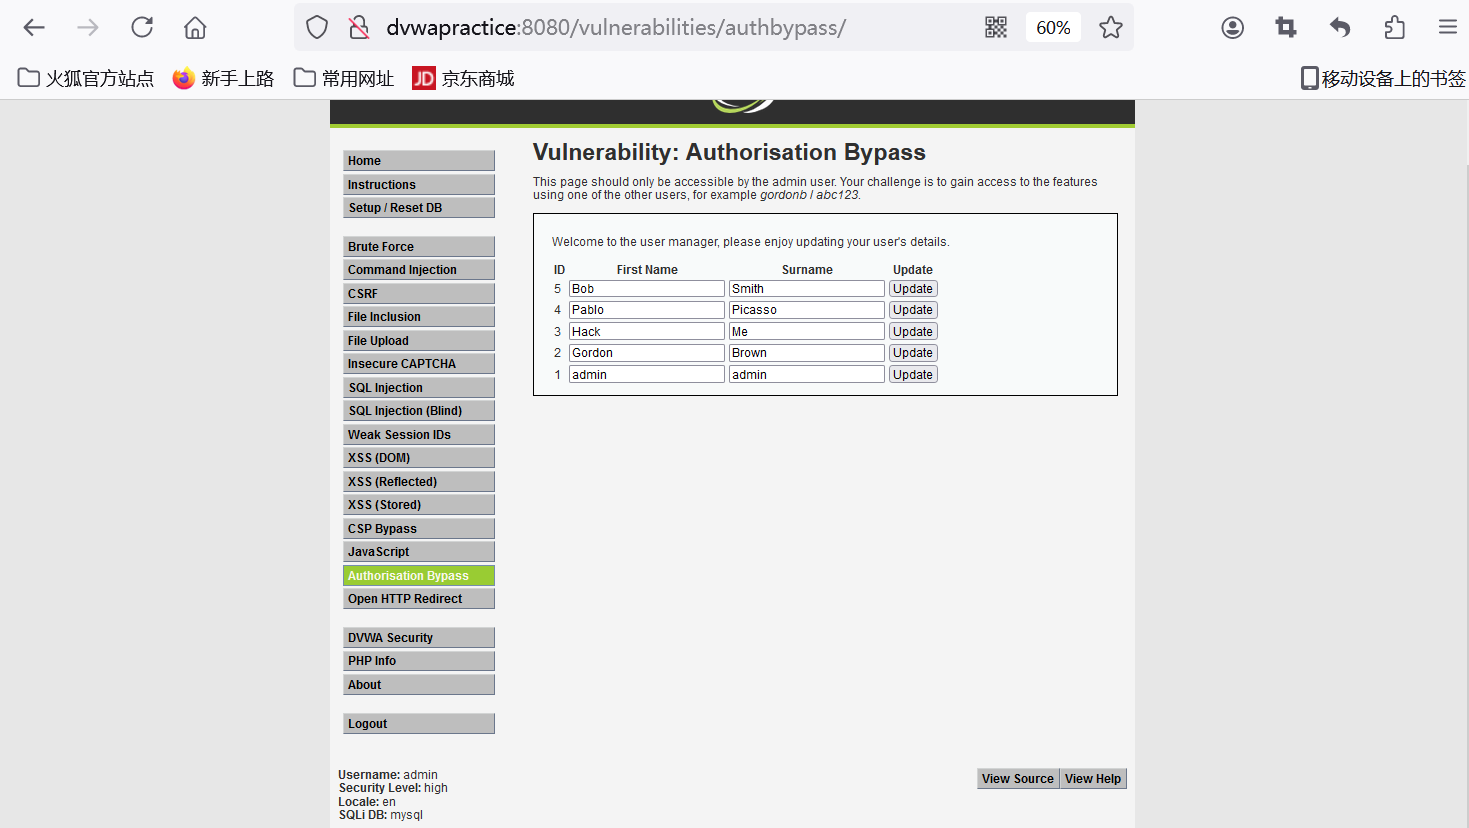Click the undo arrow toolbar icon
This screenshot has width=1469, height=828.
1340,28
